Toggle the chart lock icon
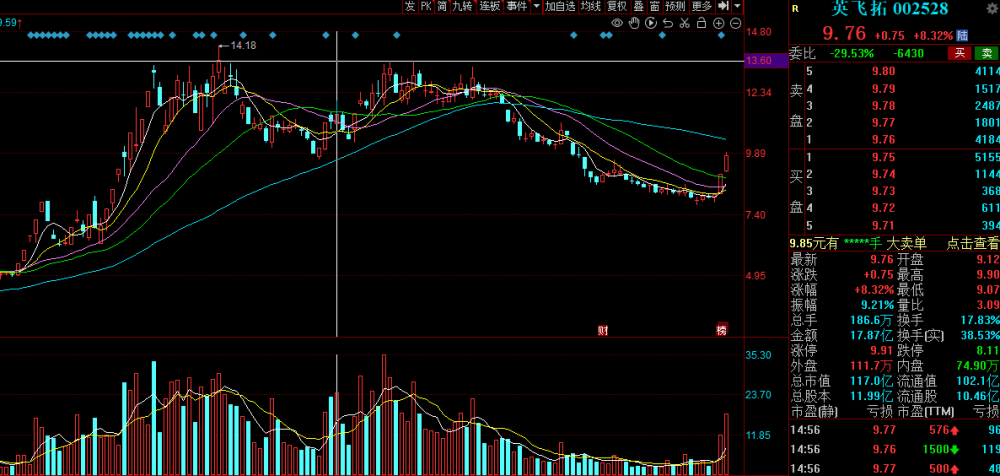The image size is (1000, 476). (701, 22)
